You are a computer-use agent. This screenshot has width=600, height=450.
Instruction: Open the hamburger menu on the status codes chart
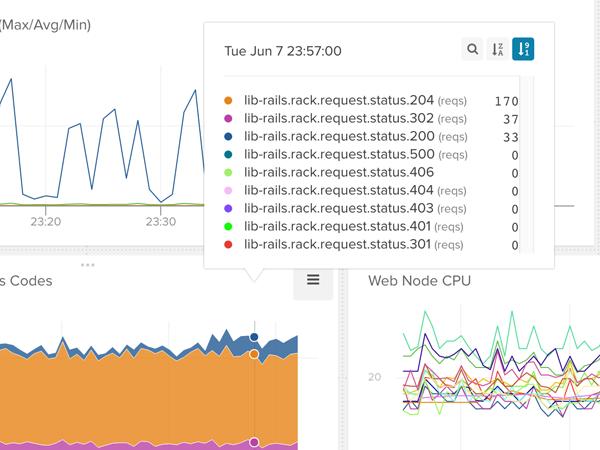313,281
